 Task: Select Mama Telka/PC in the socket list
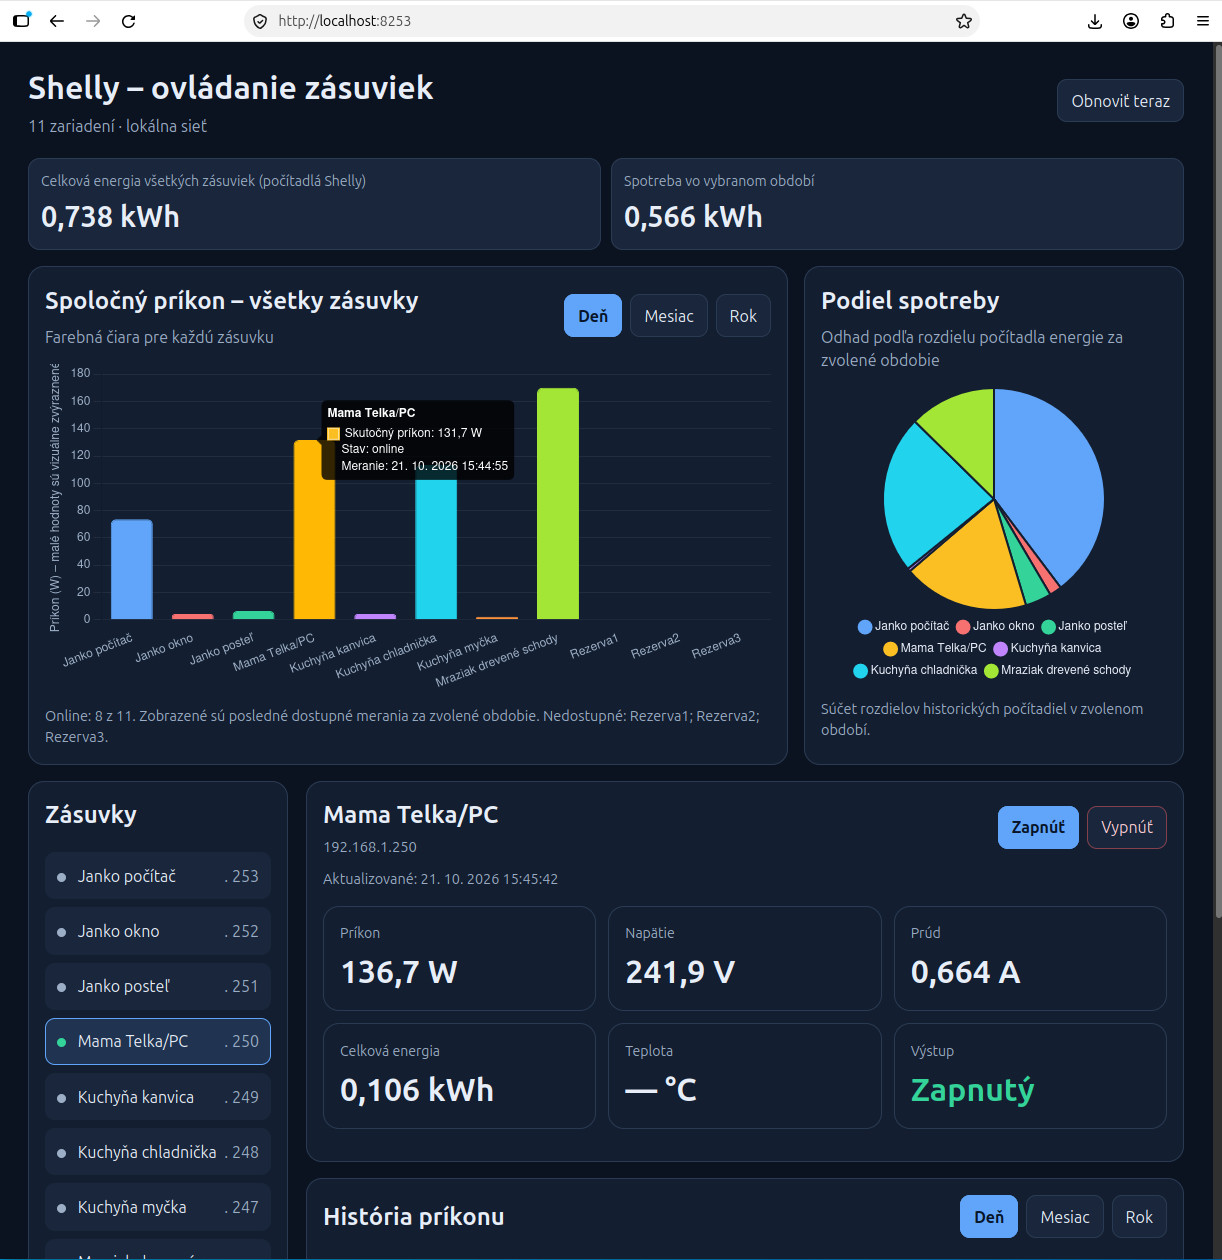click(x=158, y=1041)
